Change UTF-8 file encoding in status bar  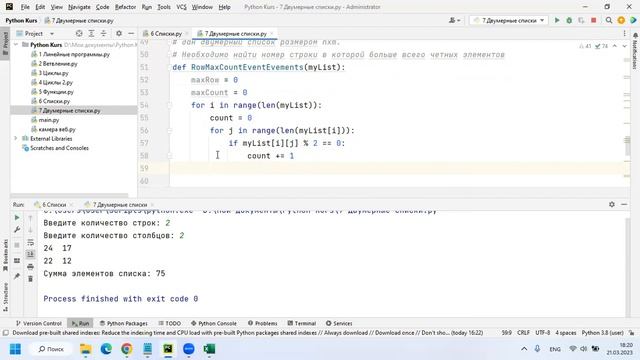[542, 333]
